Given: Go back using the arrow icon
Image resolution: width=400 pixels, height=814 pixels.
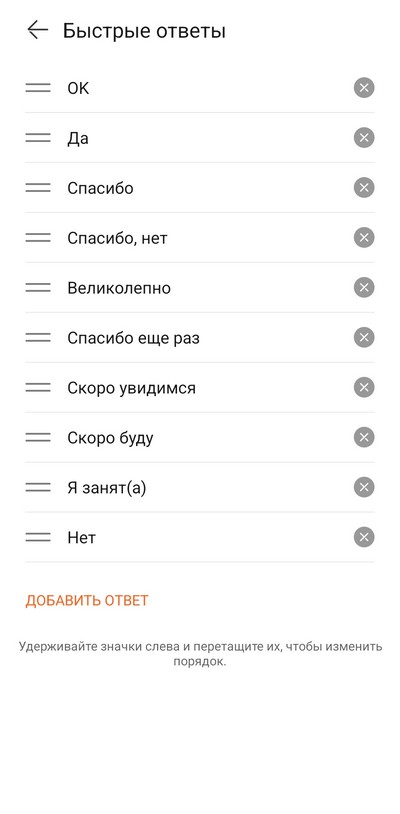Looking at the screenshot, I should click(37, 30).
